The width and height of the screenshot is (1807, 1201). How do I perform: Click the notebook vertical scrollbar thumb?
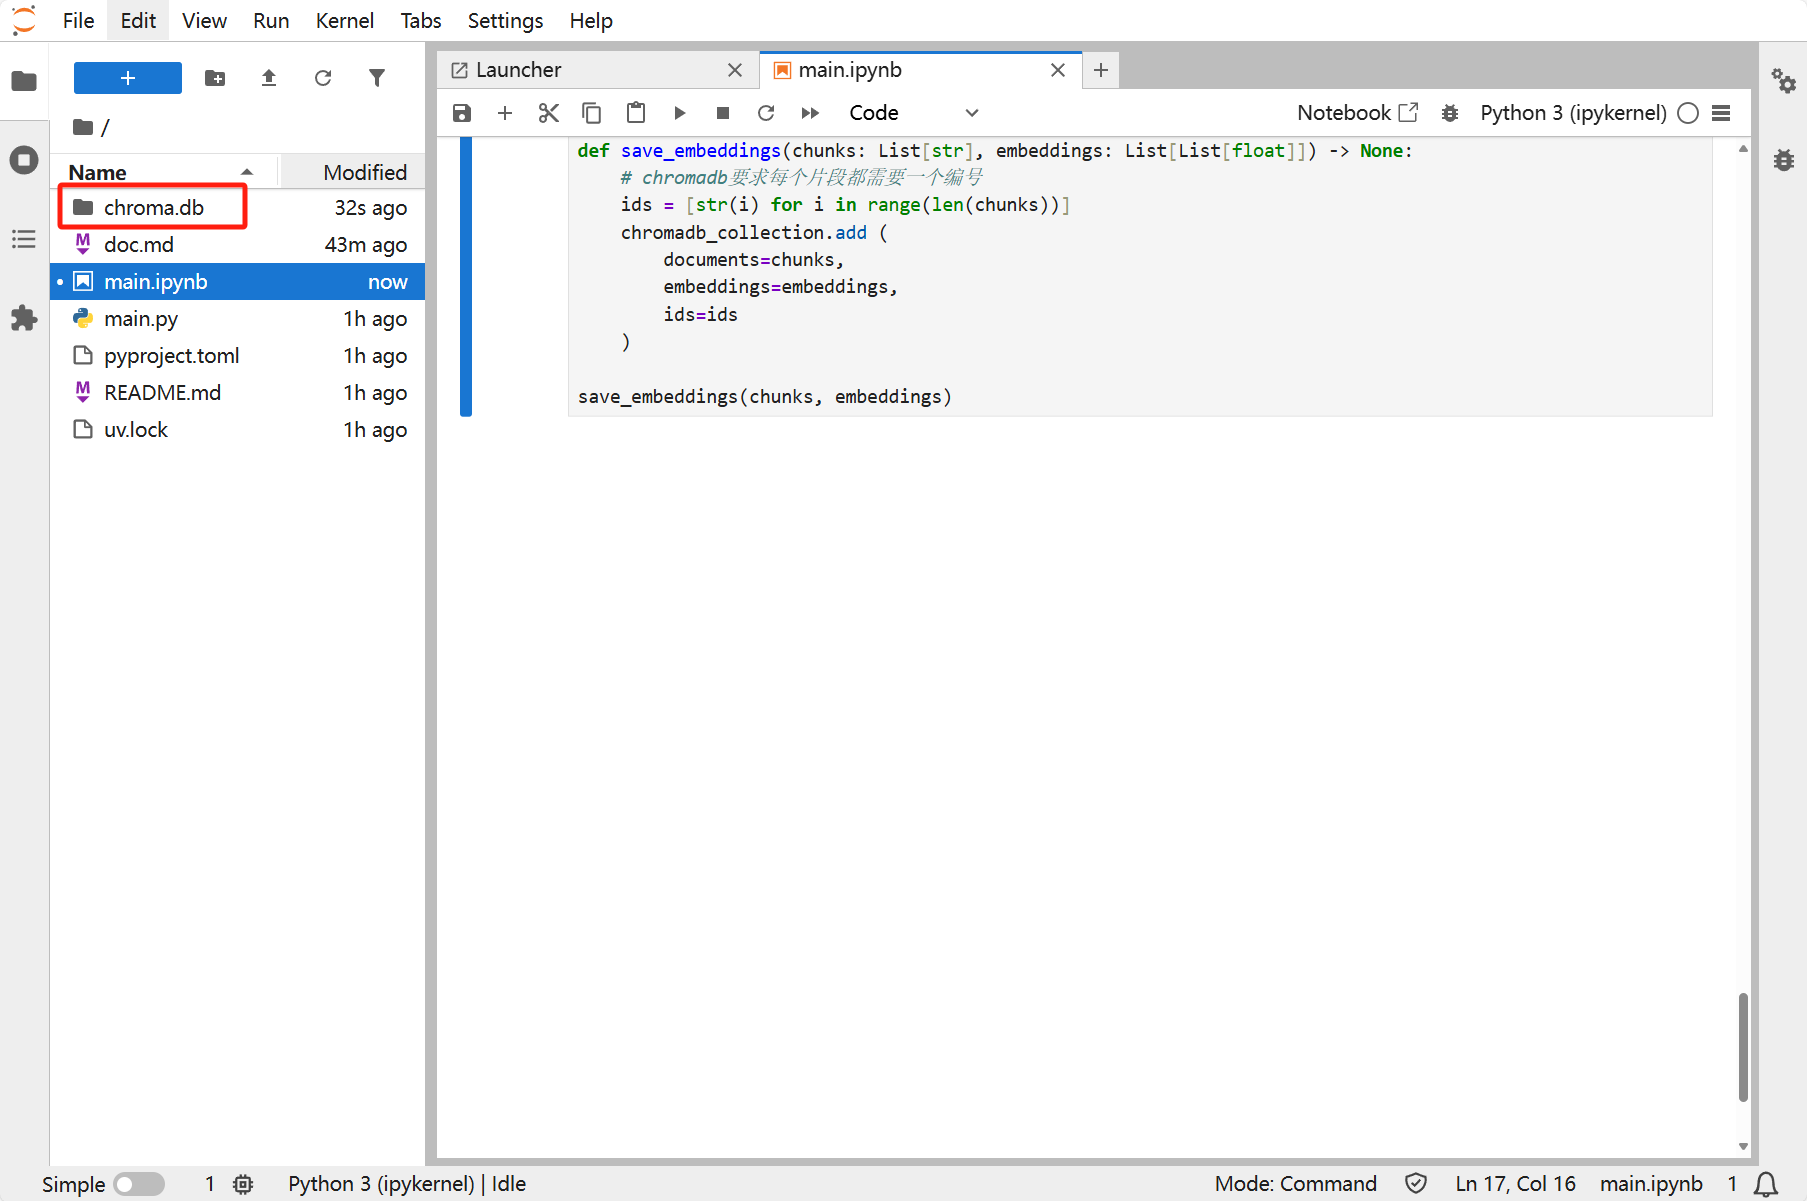[x=1743, y=1046]
